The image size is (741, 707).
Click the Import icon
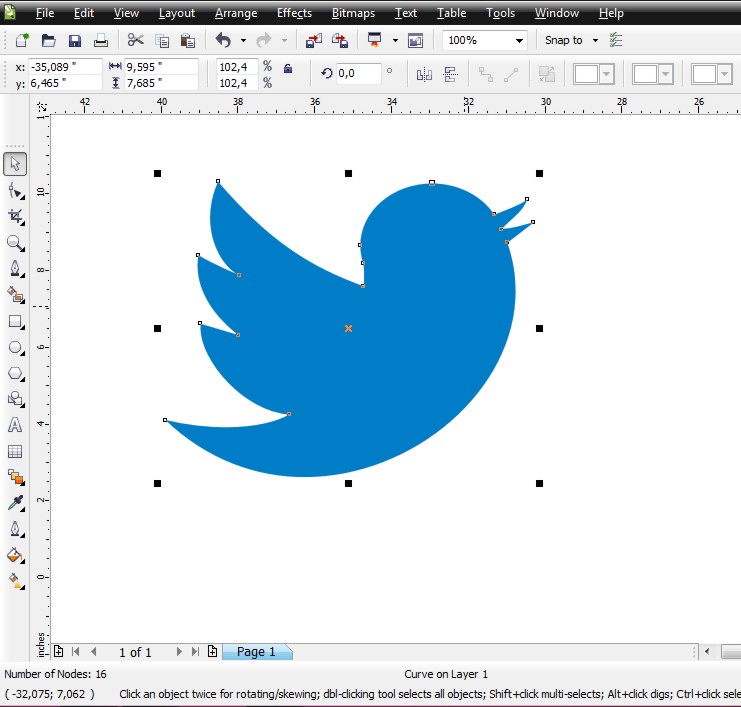313,41
